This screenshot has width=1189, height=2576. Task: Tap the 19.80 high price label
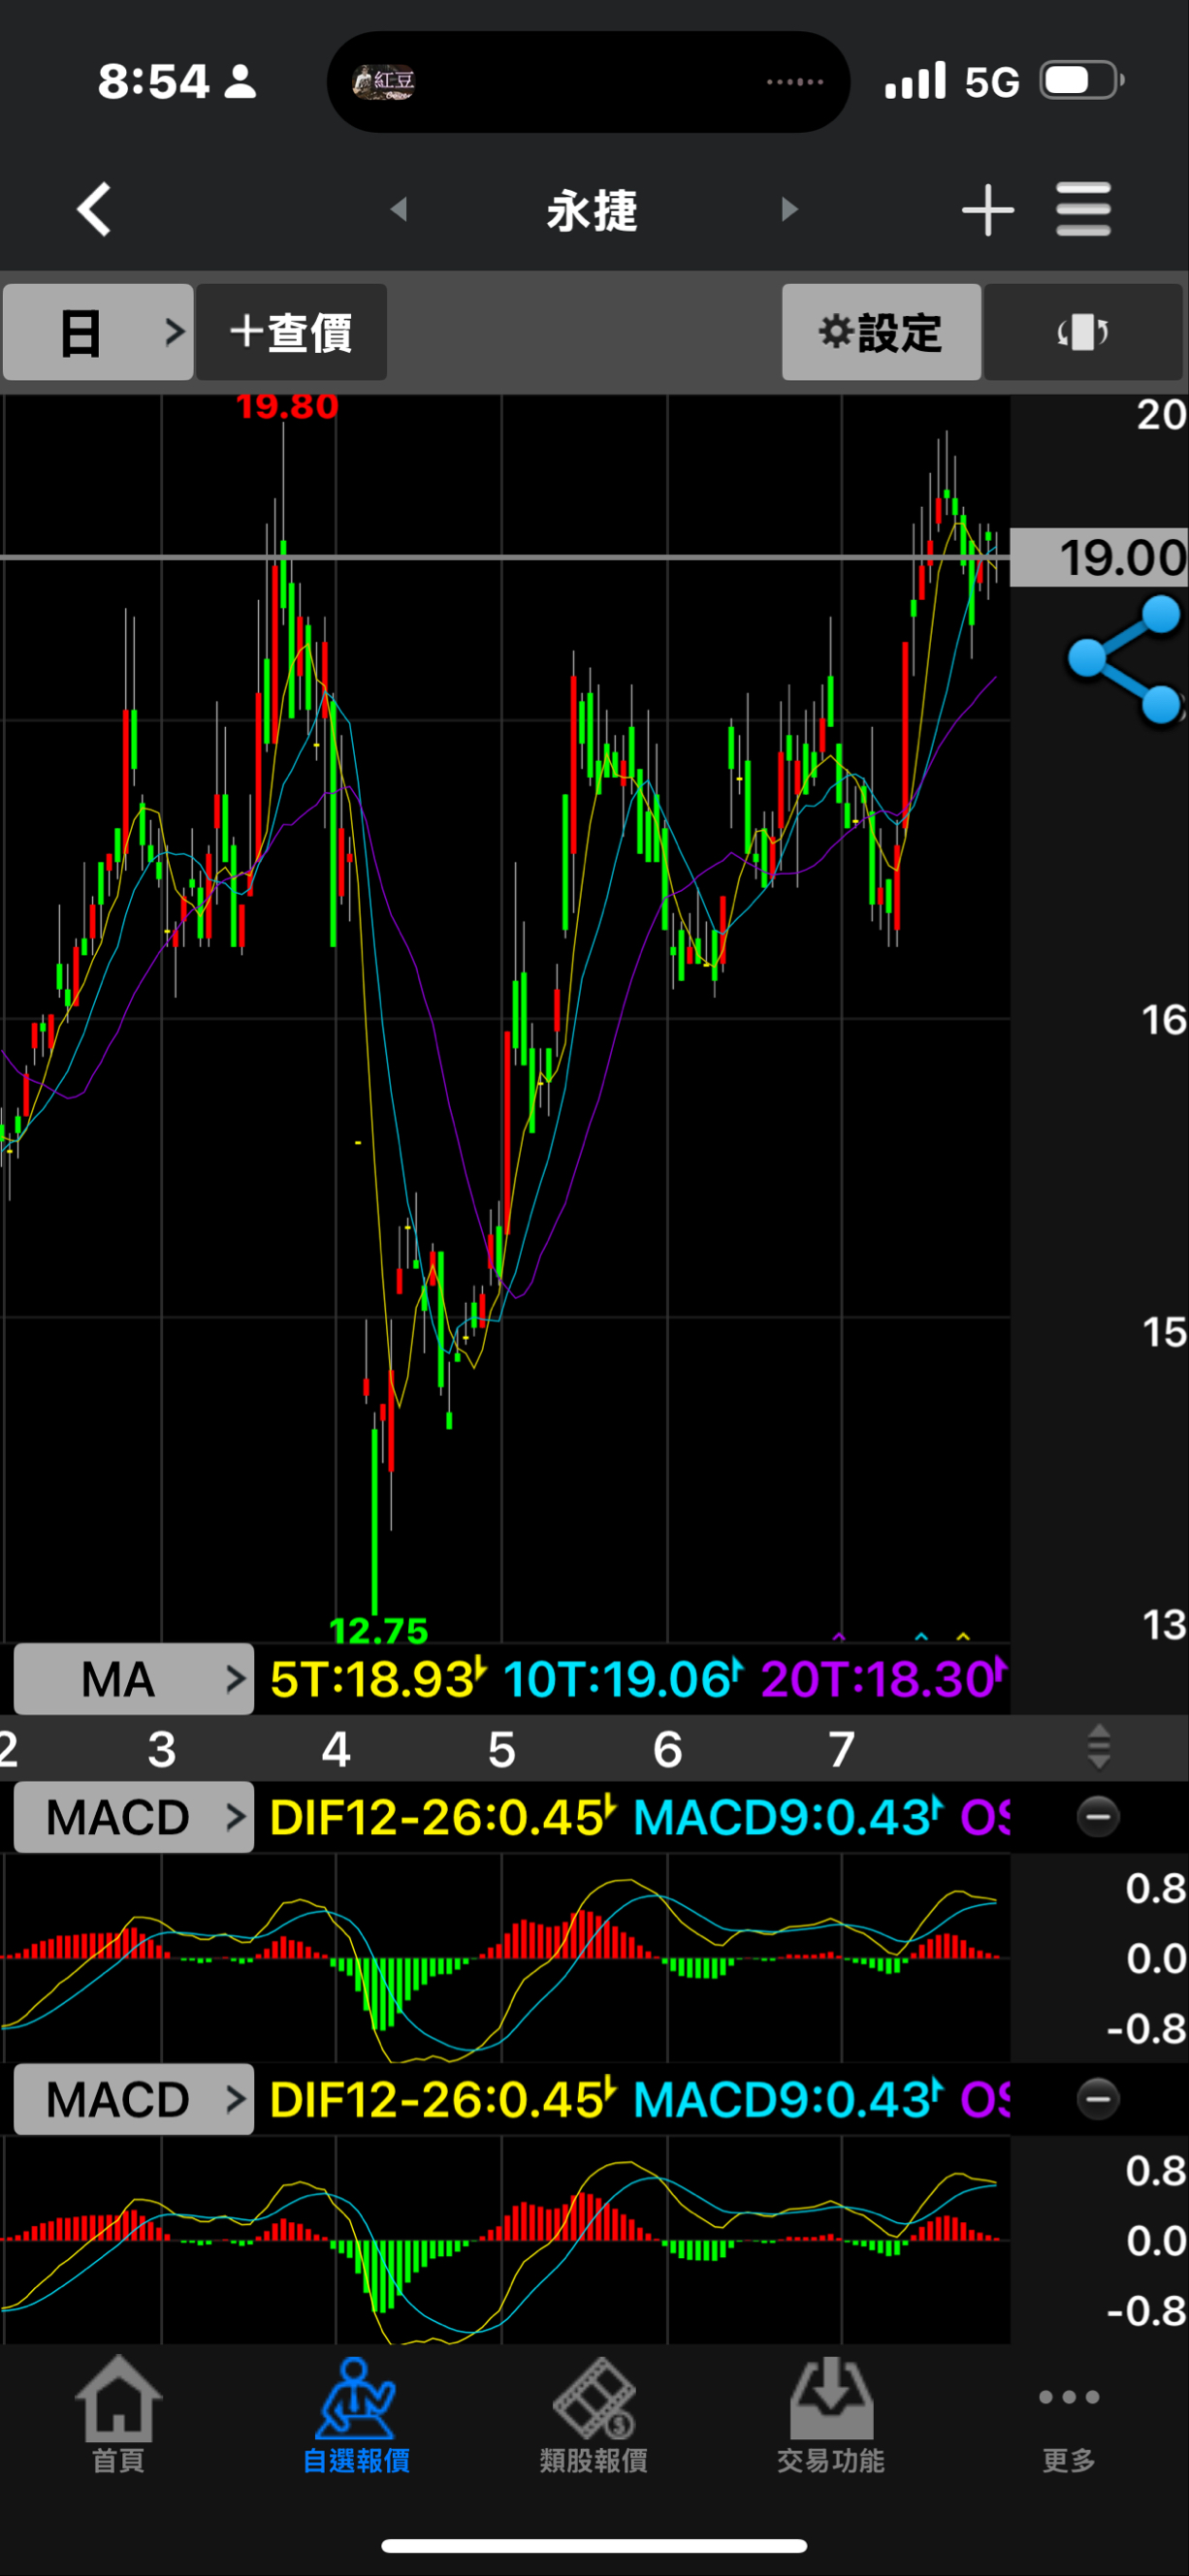pyautogui.click(x=287, y=406)
